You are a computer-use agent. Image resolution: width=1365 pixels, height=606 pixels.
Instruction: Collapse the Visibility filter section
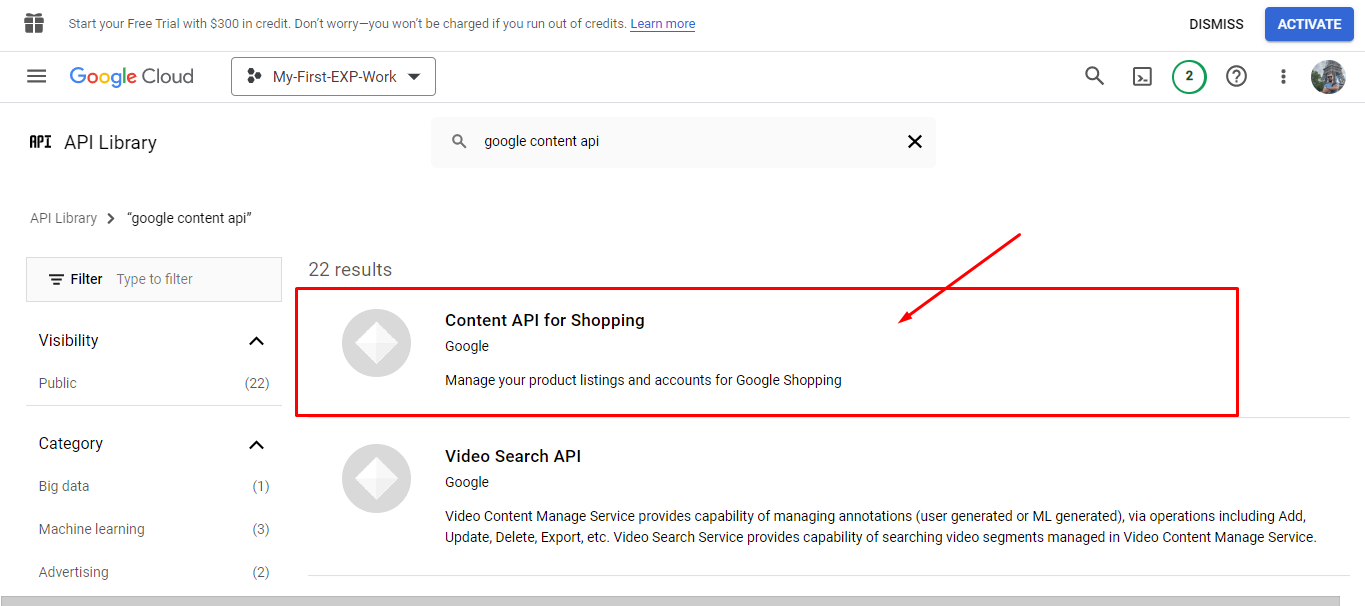256,341
